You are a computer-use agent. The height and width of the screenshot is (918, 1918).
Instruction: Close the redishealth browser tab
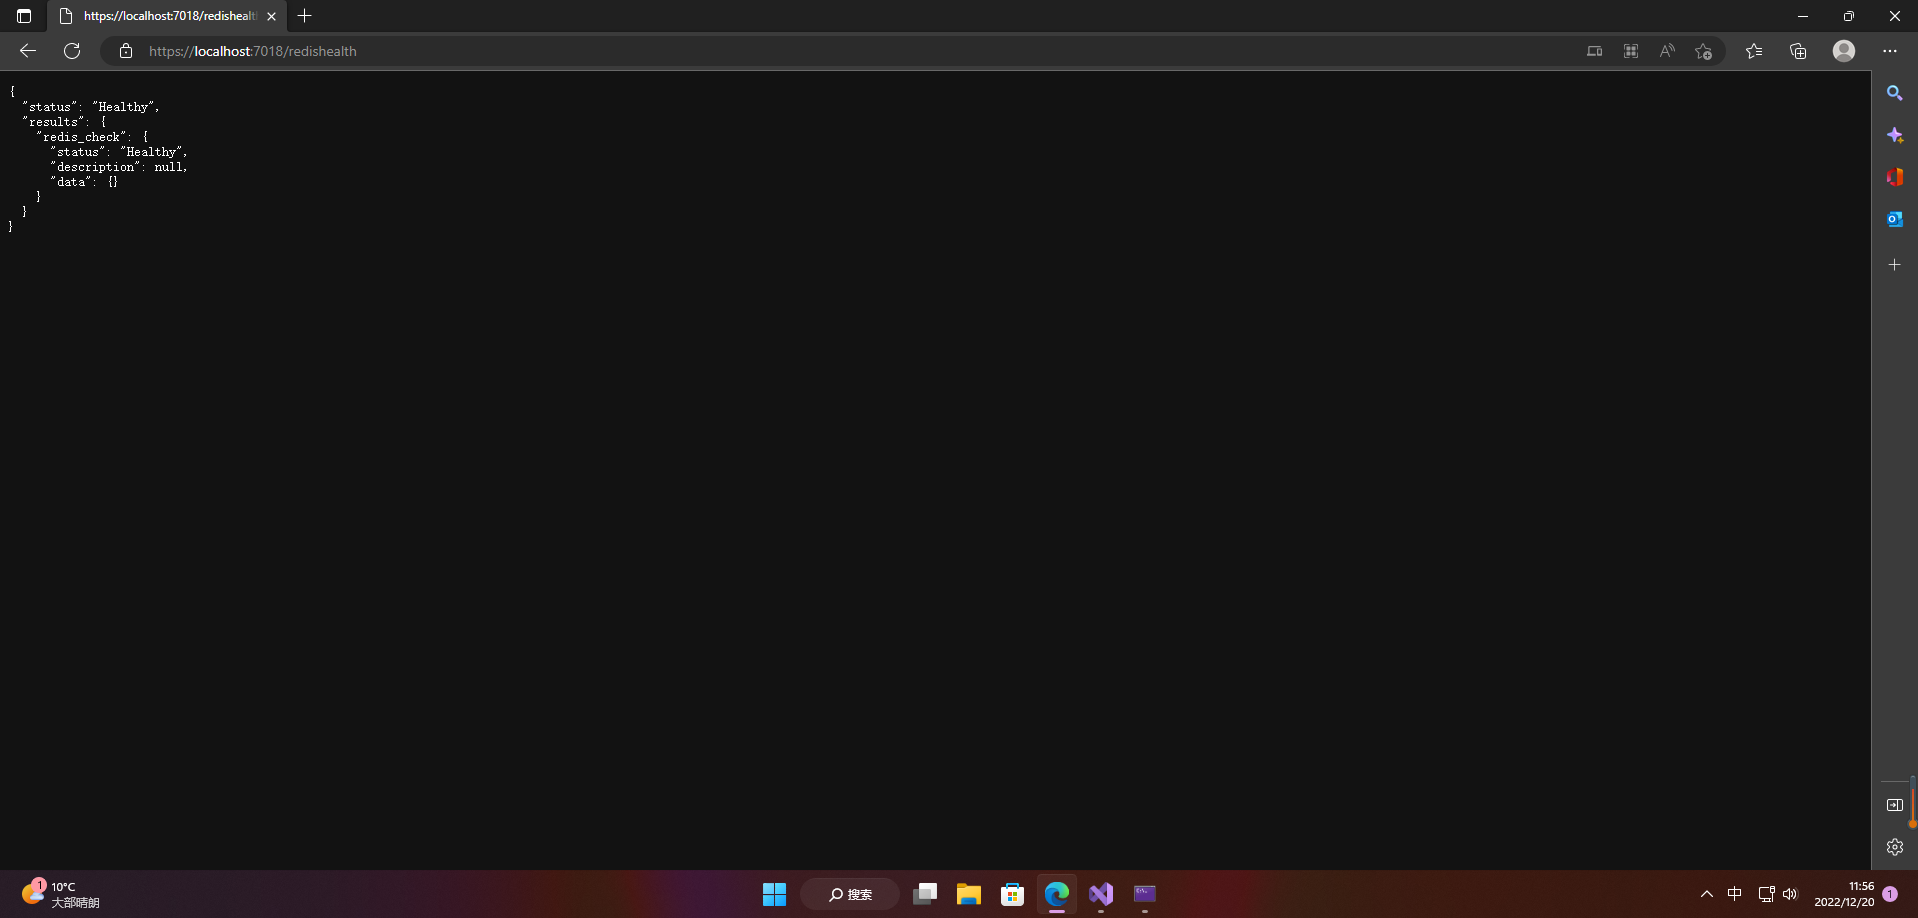click(271, 16)
